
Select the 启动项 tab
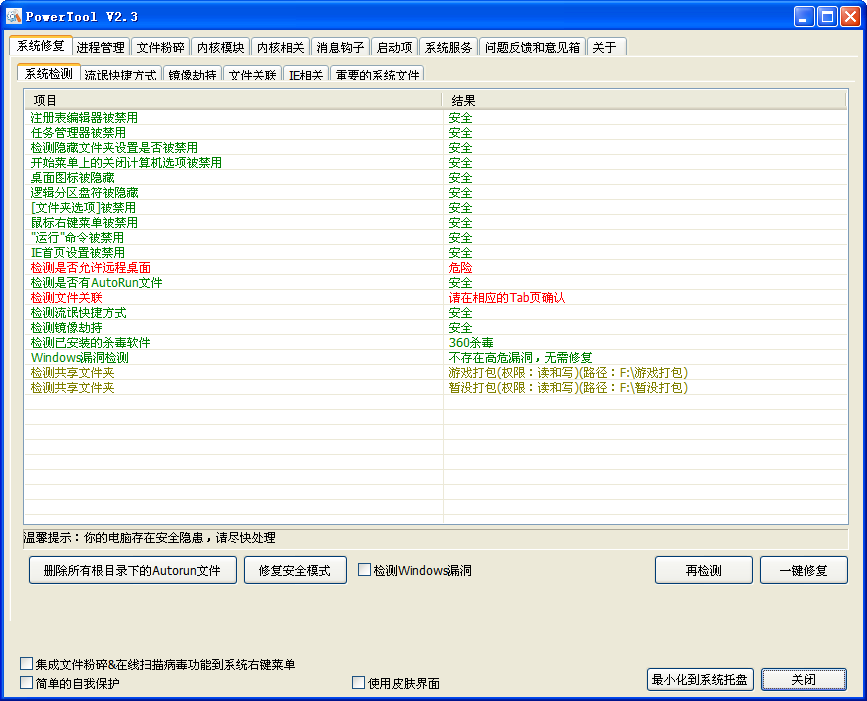[x=394, y=47]
